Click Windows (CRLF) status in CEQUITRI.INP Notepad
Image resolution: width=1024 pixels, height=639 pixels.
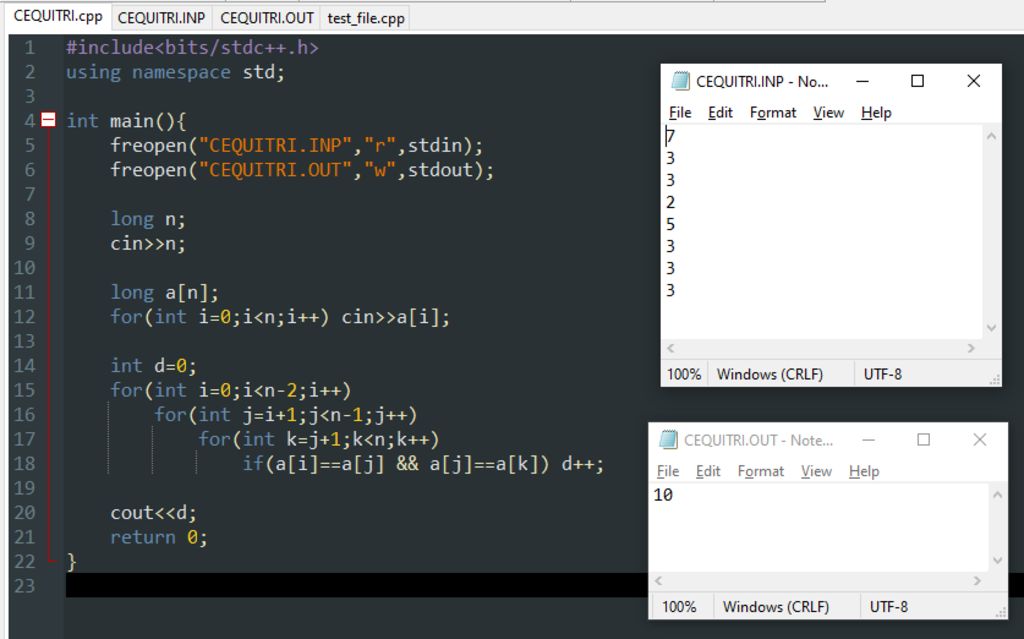click(x=770, y=374)
